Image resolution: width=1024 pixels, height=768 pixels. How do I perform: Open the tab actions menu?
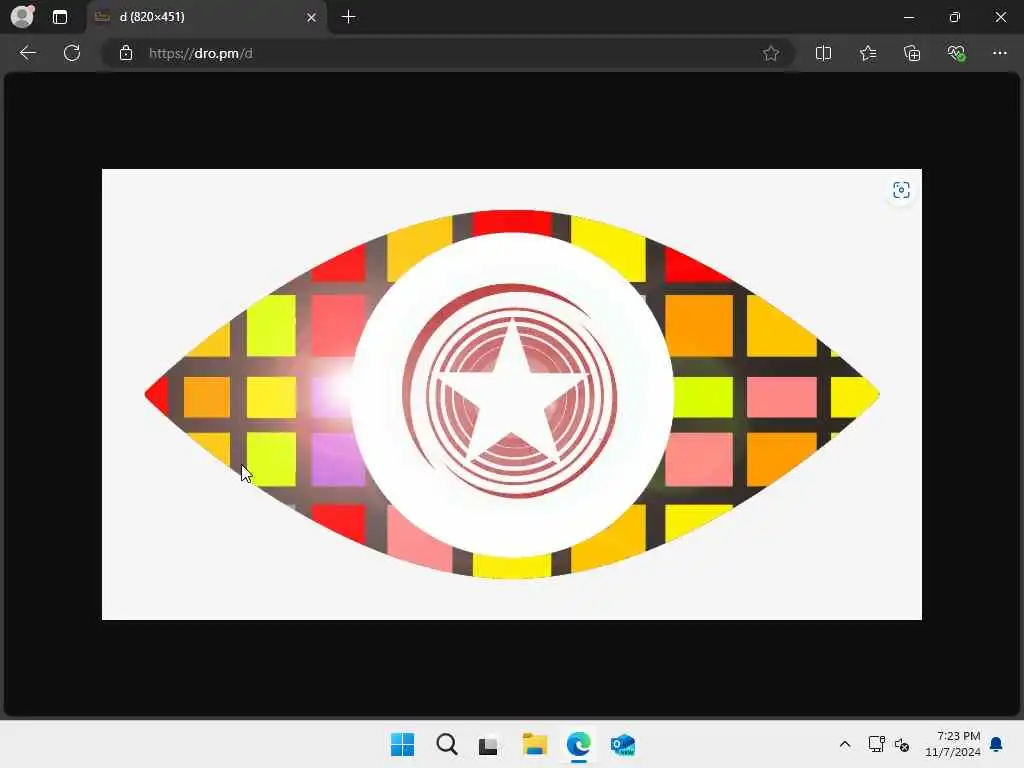click(59, 17)
